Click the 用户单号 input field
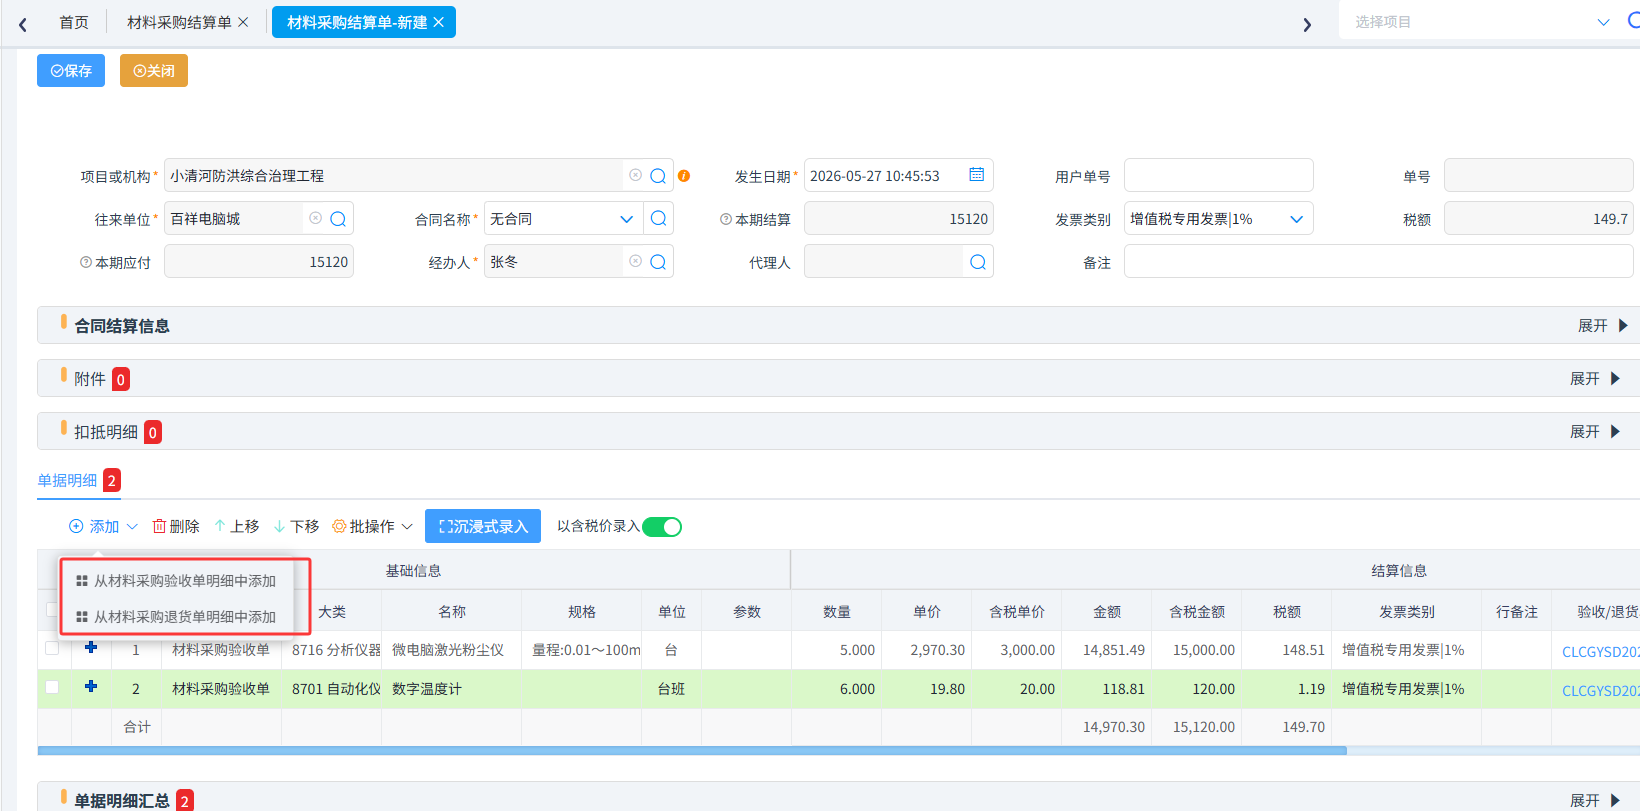The height and width of the screenshot is (811, 1640). pos(1219,175)
